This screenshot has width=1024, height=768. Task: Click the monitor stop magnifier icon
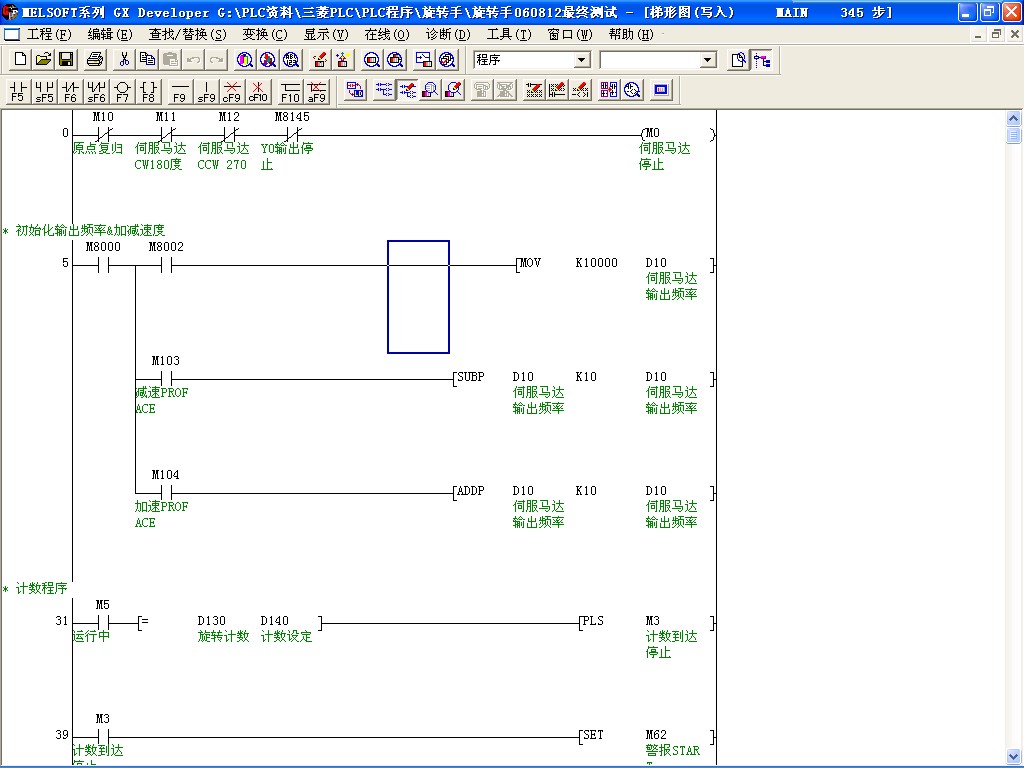pyautogui.click(x=395, y=60)
